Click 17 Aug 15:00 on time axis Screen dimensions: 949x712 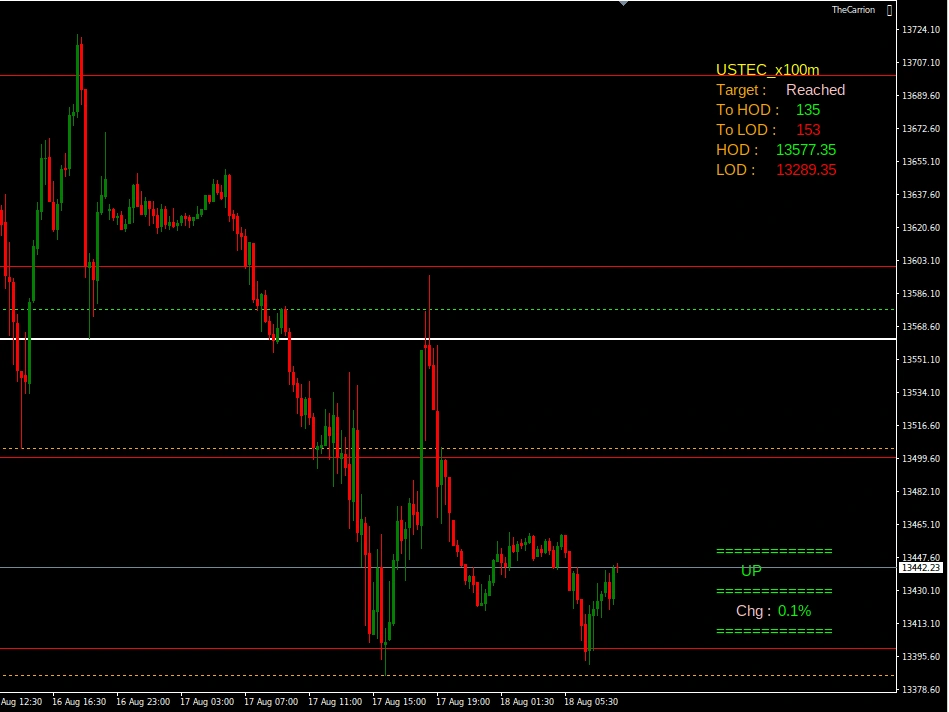[x=399, y=702]
